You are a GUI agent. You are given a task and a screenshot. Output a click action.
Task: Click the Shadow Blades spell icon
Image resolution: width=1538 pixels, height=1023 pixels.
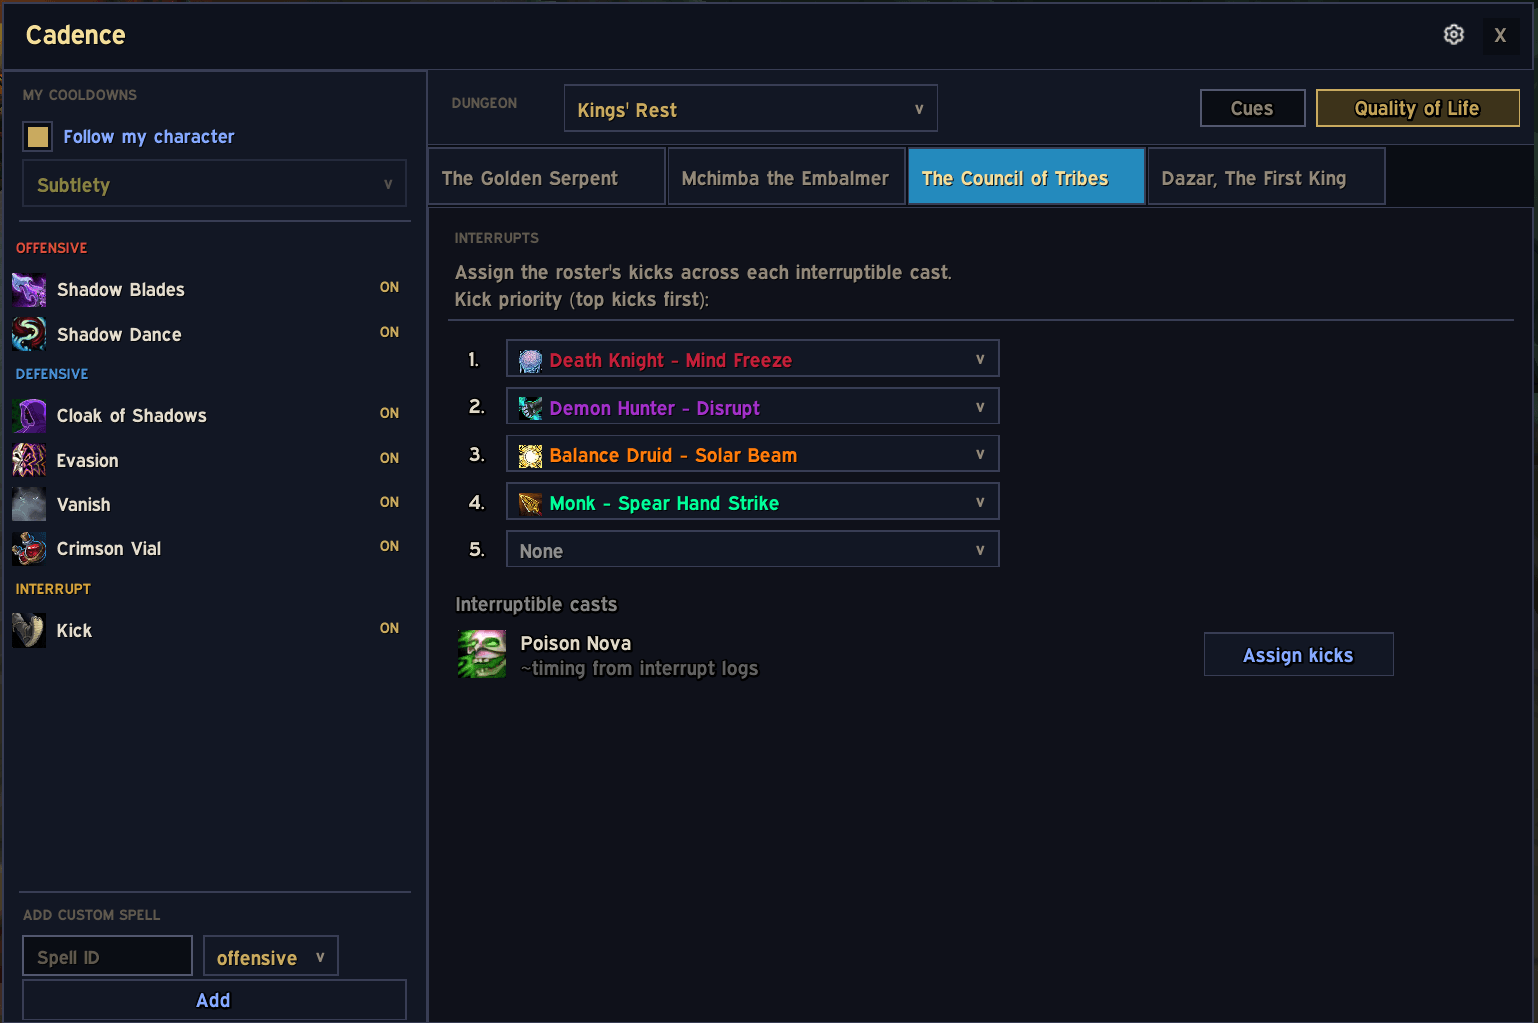pyautogui.click(x=29, y=290)
